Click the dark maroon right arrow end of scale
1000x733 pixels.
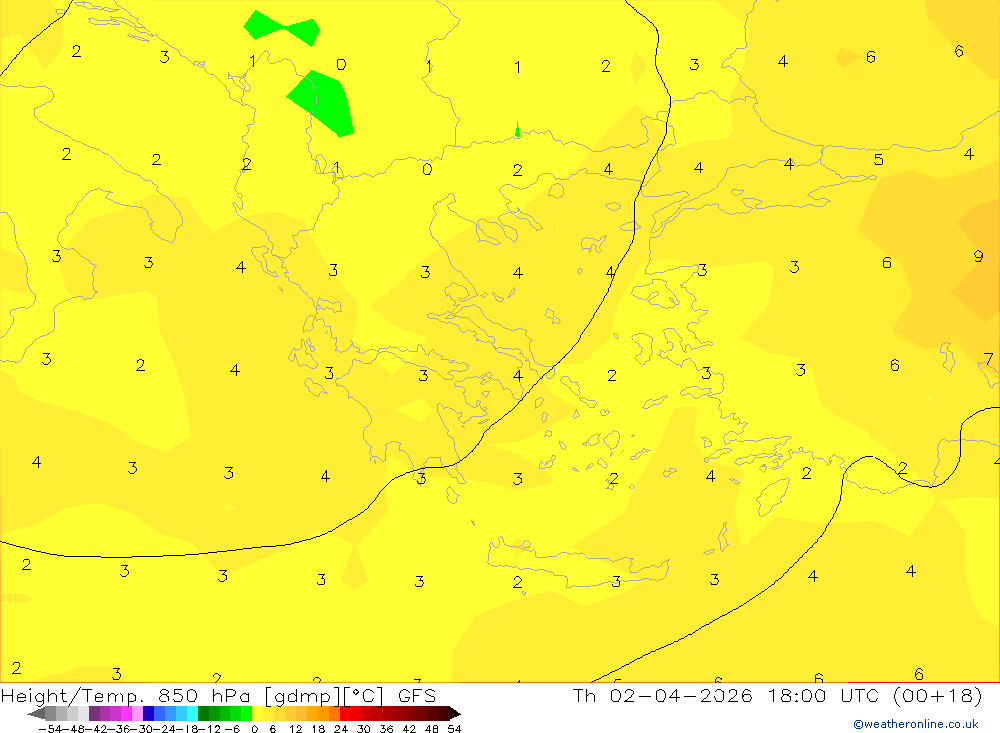click(455, 714)
